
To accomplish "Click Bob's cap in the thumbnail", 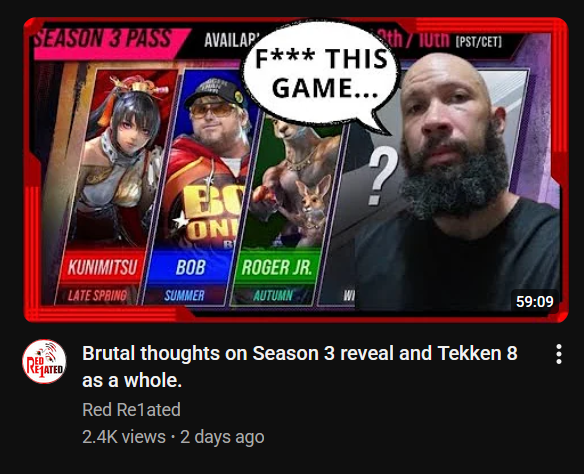I will 213,90.
